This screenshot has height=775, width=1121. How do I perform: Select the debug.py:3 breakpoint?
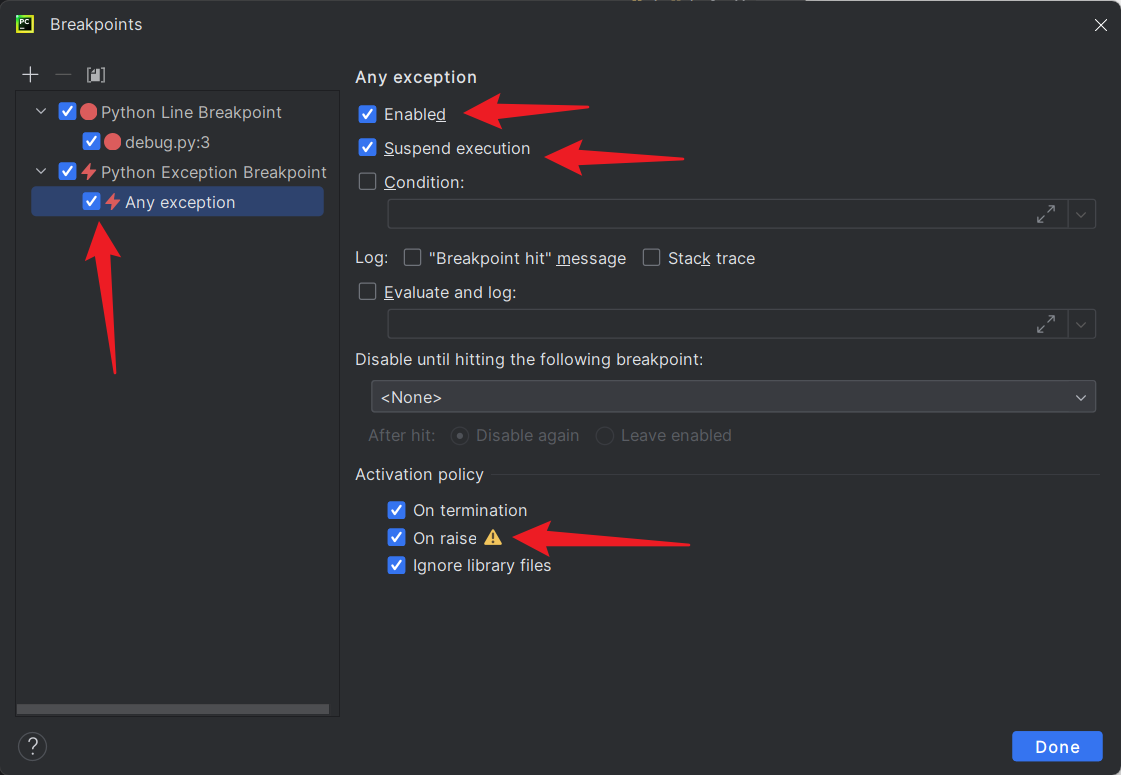click(x=167, y=142)
